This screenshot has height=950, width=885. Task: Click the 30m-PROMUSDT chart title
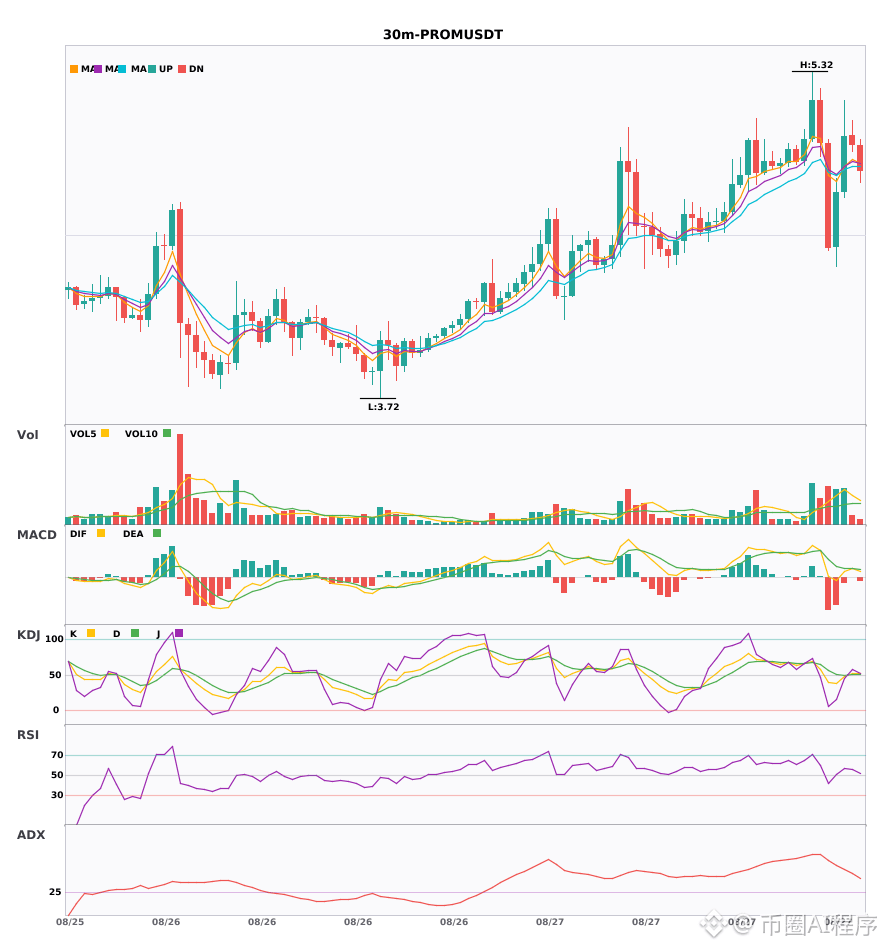click(443, 35)
